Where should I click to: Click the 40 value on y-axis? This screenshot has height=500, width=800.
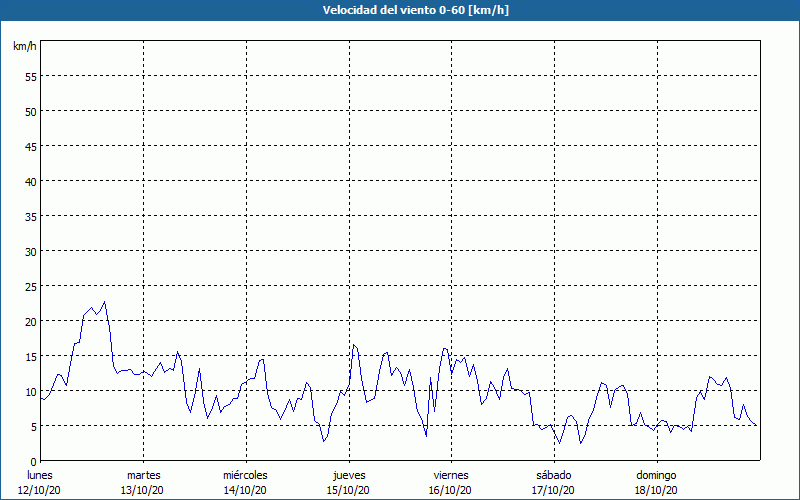31,182
